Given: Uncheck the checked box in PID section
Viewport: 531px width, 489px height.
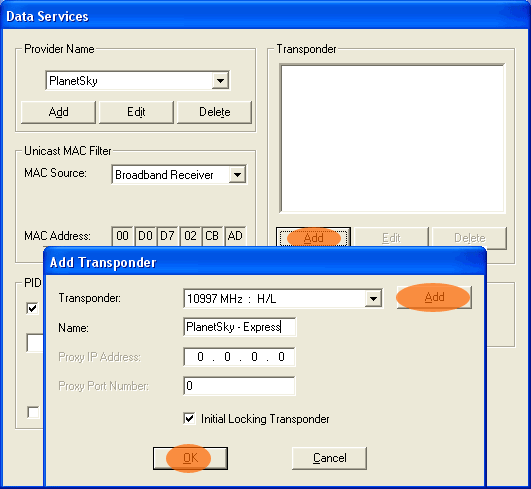Looking at the screenshot, I should click(33, 308).
